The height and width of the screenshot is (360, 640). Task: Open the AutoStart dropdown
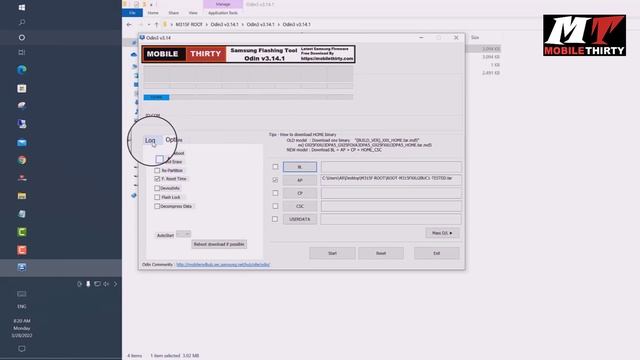(184, 234)
